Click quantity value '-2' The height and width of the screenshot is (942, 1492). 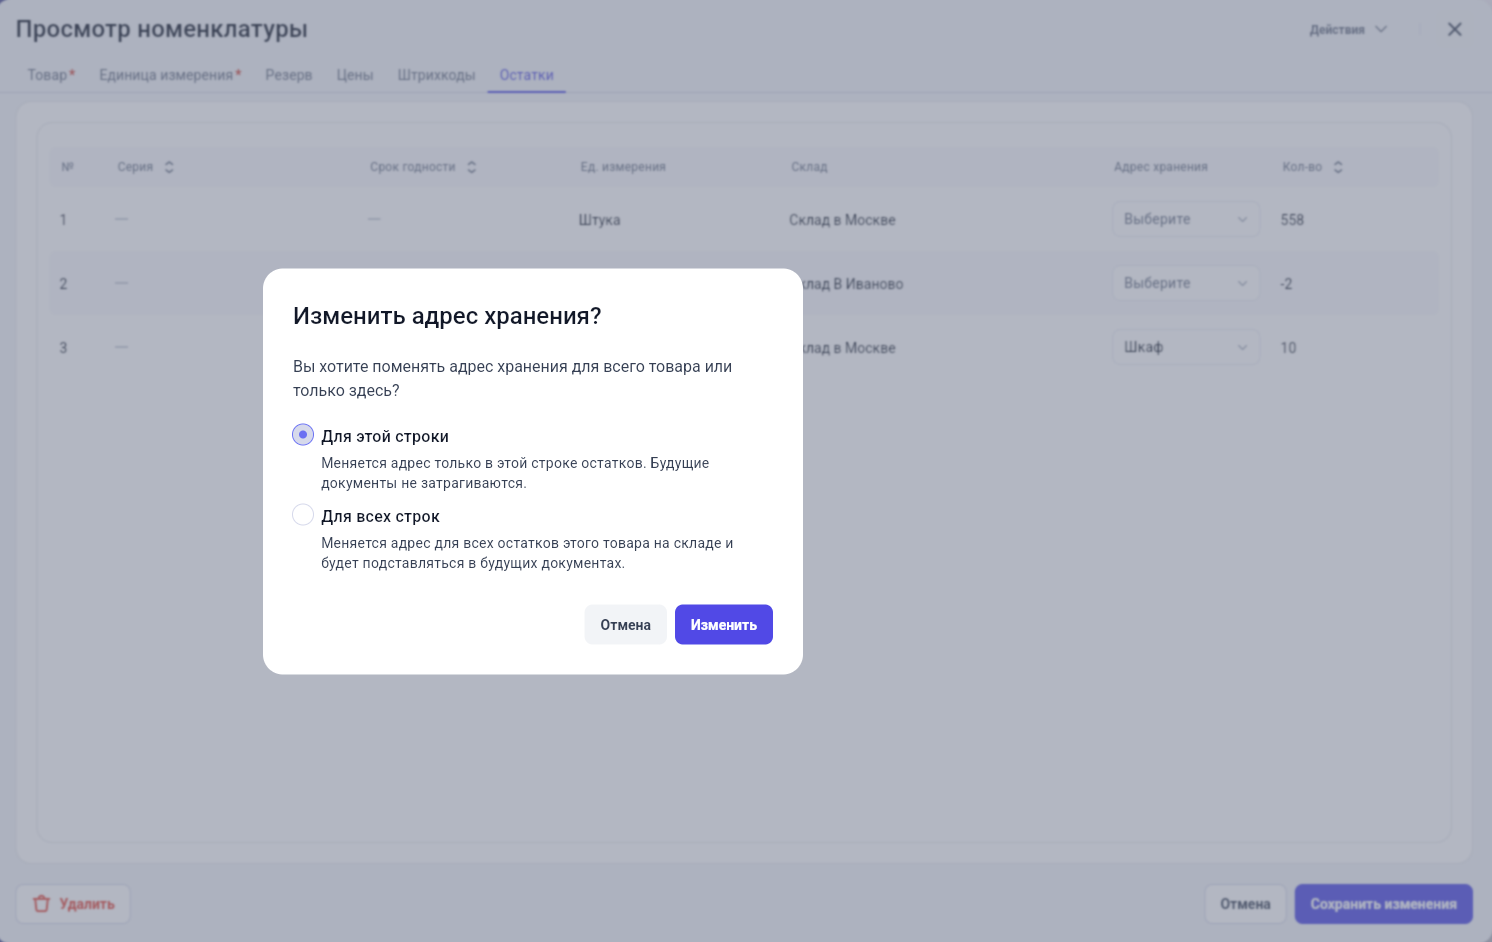point(1286,284)
